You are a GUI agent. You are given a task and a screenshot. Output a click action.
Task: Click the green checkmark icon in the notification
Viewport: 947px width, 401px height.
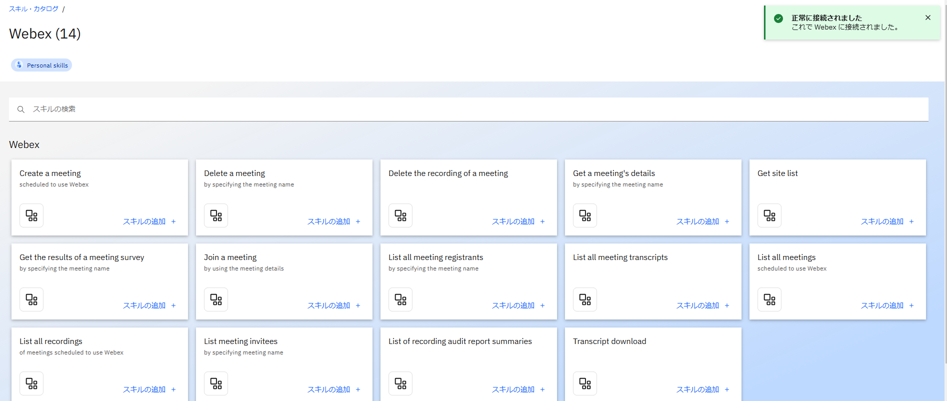pos(779,18)
